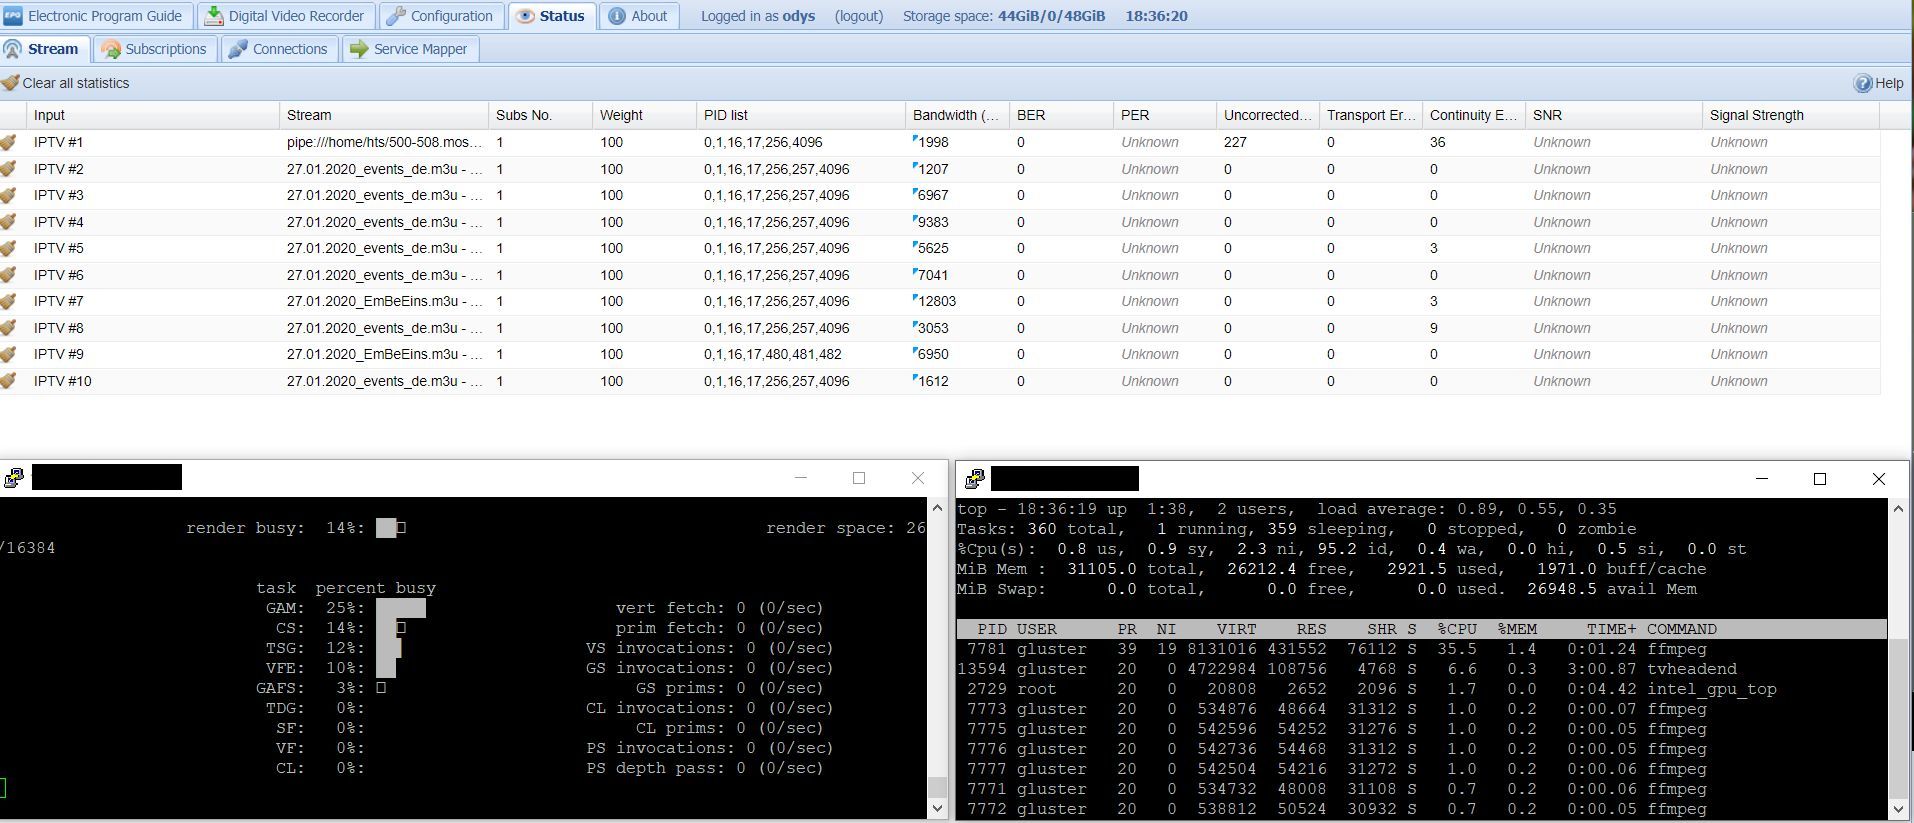Switch to the Stream subtab
Screen dimensions: 1914x823
coord(43,49)
